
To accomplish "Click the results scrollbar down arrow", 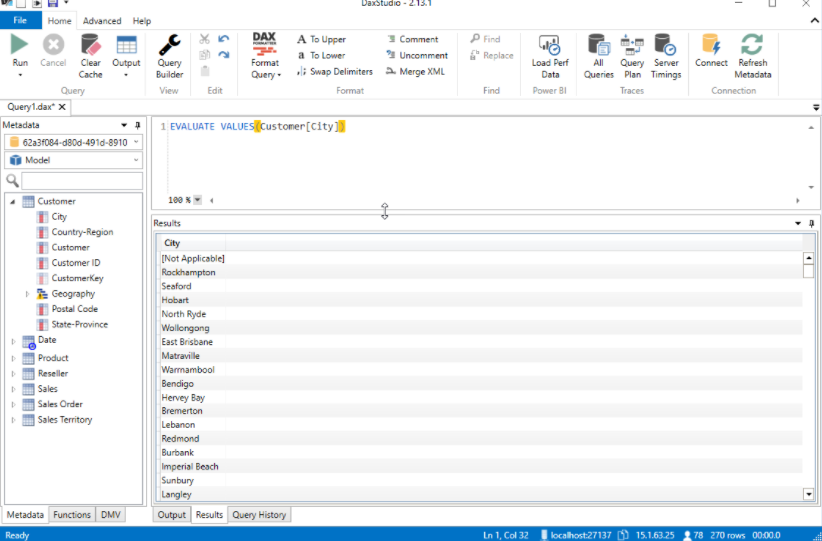I will coord(808,494).
